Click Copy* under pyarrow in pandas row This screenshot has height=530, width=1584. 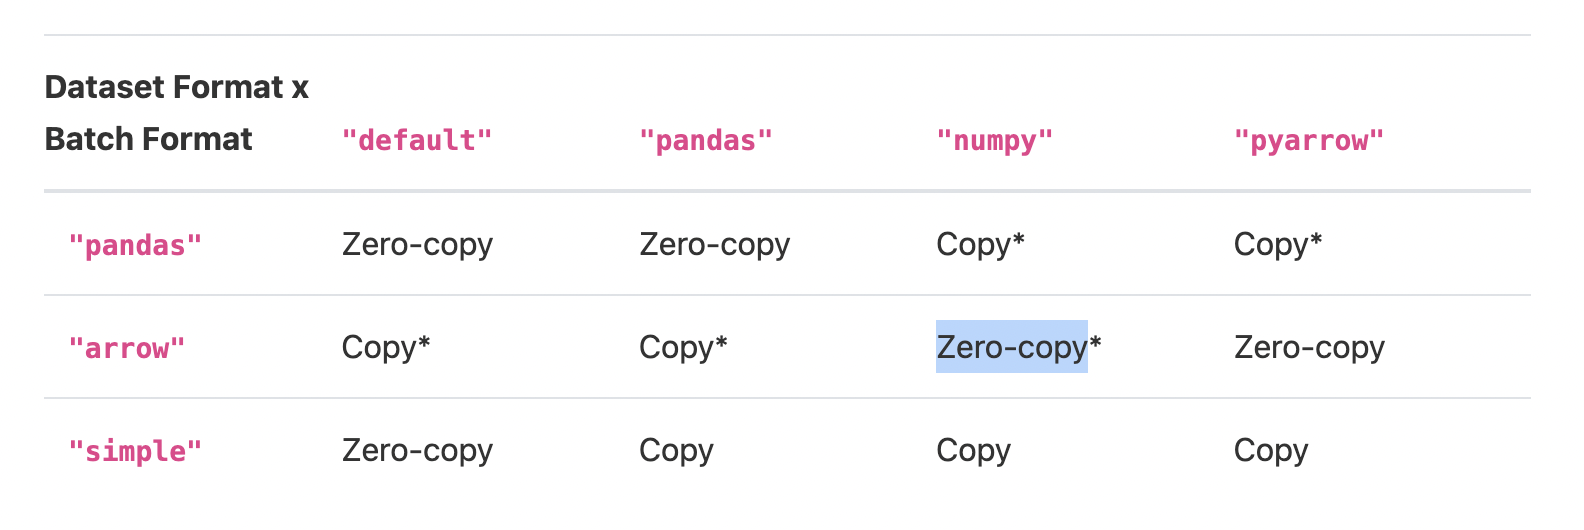tap(1278, 245)
